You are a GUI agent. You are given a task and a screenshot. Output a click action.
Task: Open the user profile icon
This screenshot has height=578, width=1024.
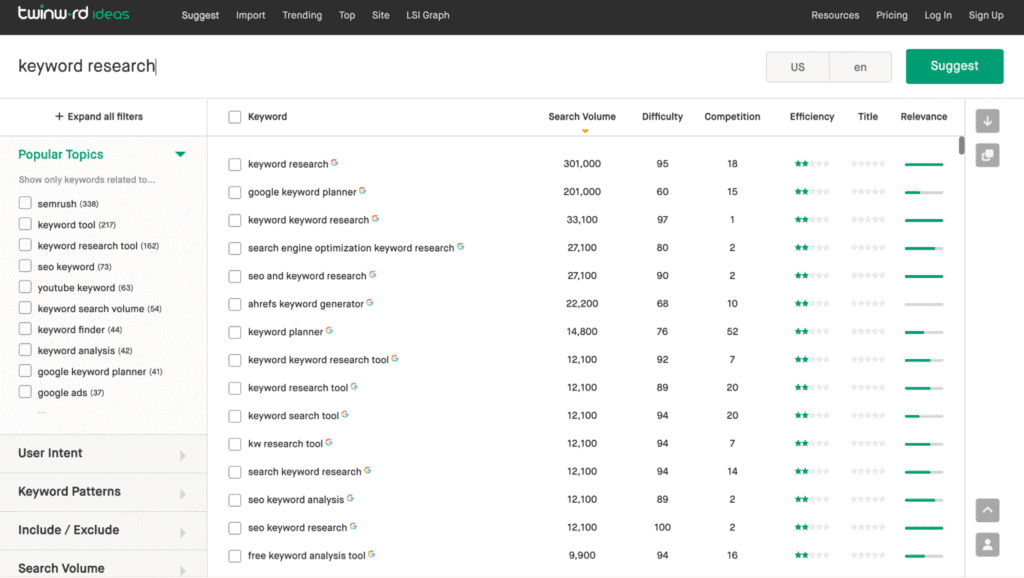pyautogui.click(x=987, y=545)
